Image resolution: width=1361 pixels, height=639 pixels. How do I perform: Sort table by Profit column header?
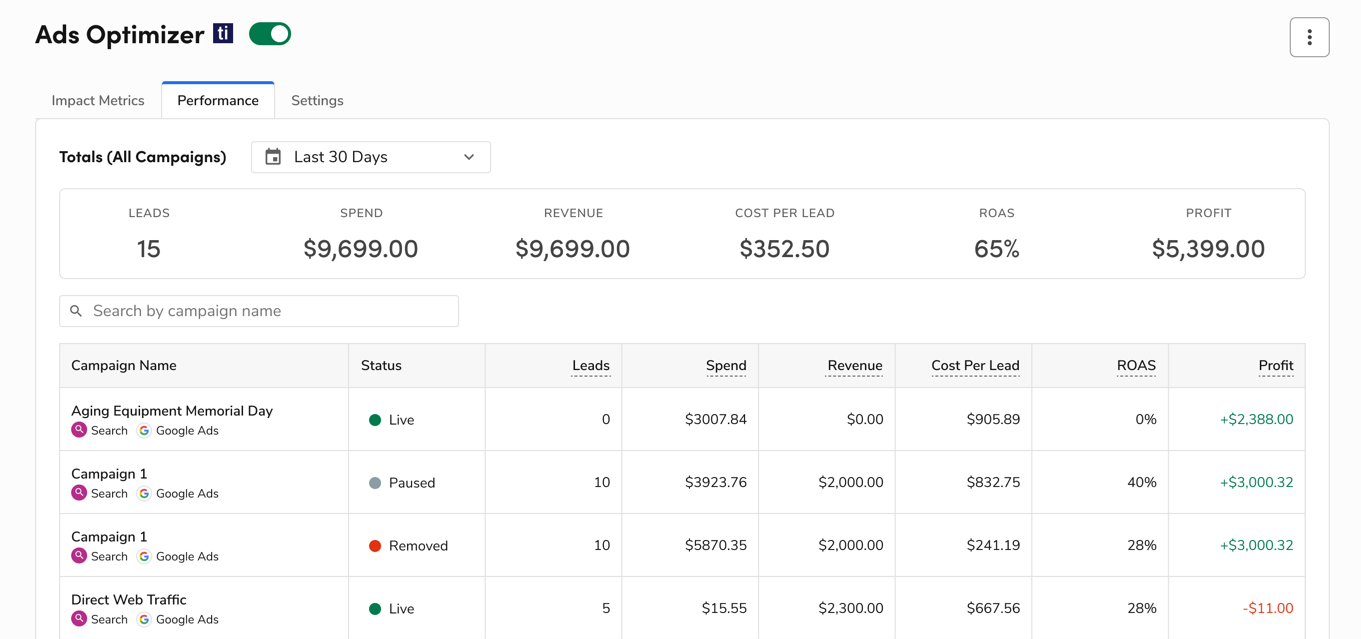pos(1276,366)
